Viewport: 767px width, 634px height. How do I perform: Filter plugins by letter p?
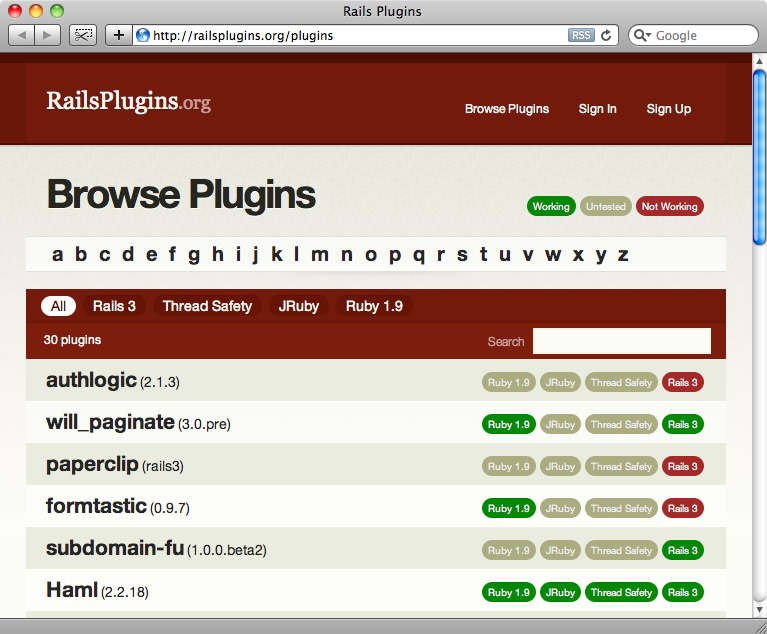click(x=395, y=256)
